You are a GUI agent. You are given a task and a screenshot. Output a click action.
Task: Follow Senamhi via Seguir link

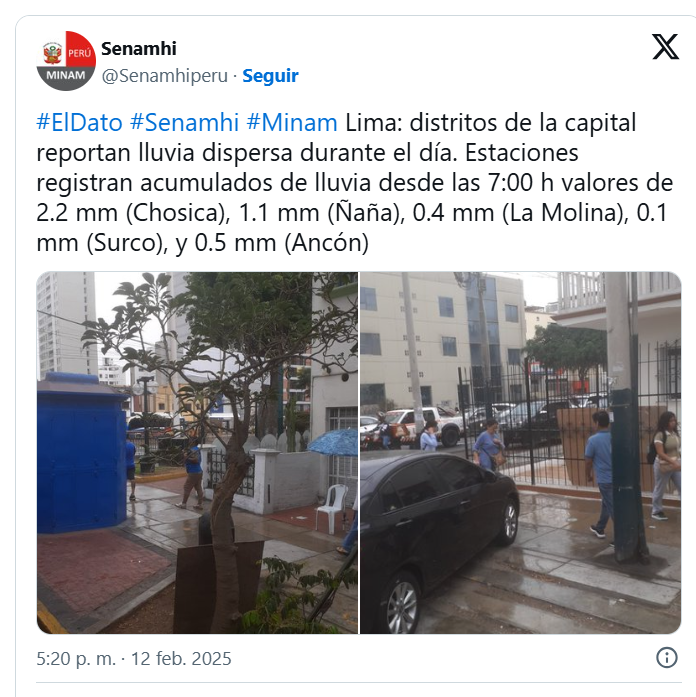[x=270, y=76]
